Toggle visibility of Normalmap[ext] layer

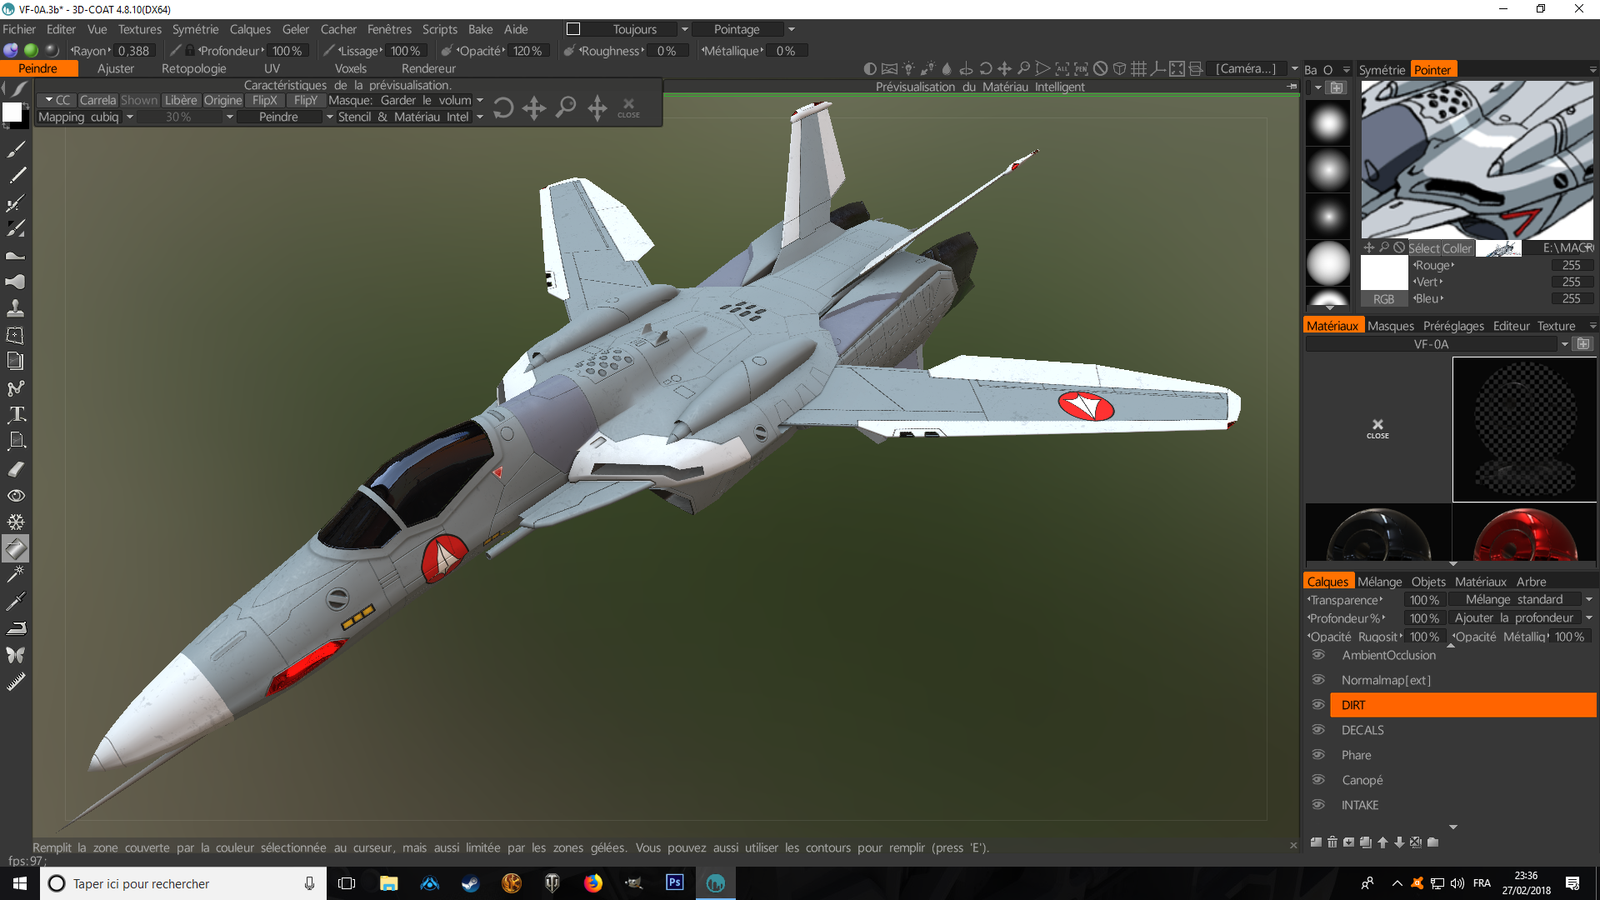(x=1318, y=680)
